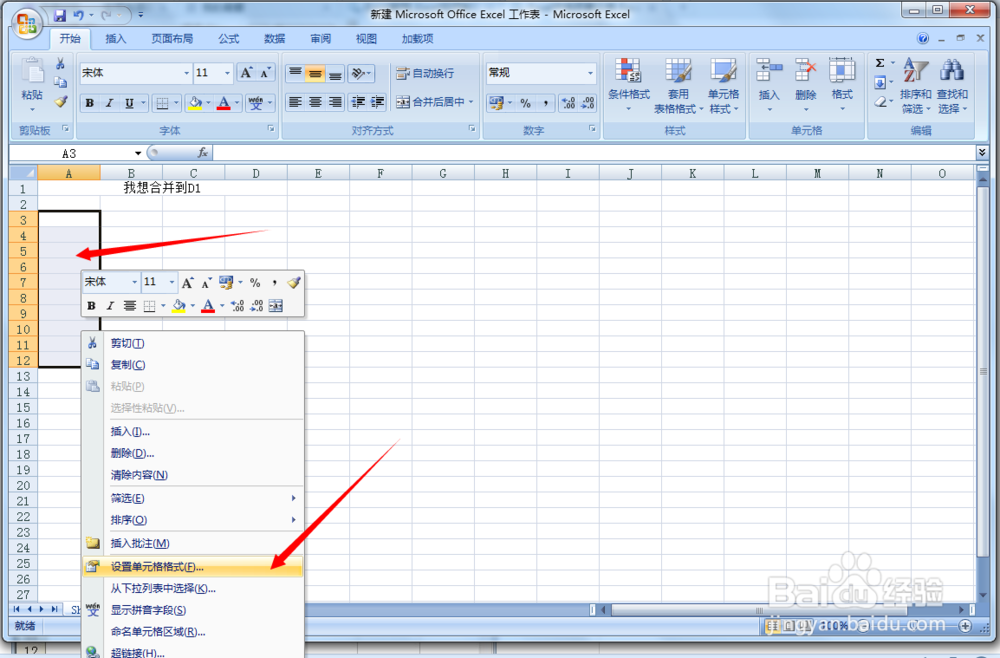Open ribbon 格式 format cells button
Viewport: 1000px width, 658px height.
(x=842, y=84)
